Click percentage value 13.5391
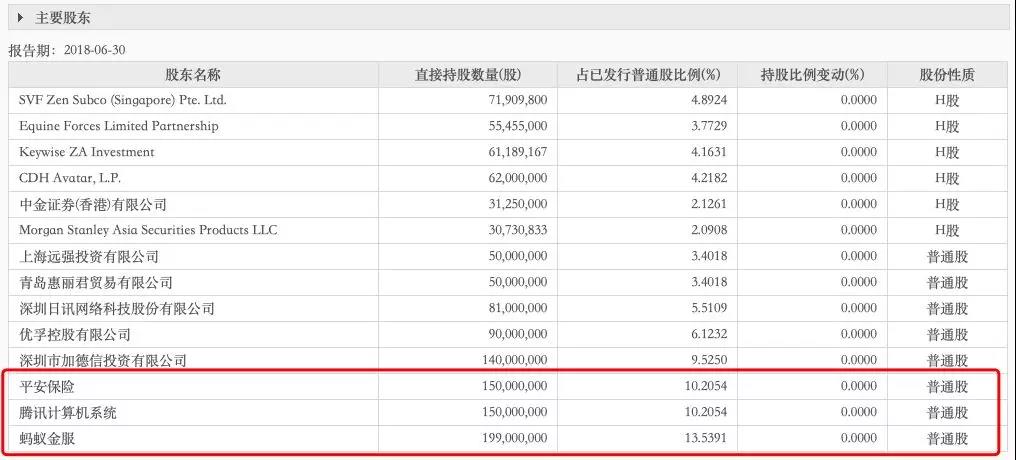The width and height of the screenshot is (1016, 460). click(704, 439)
